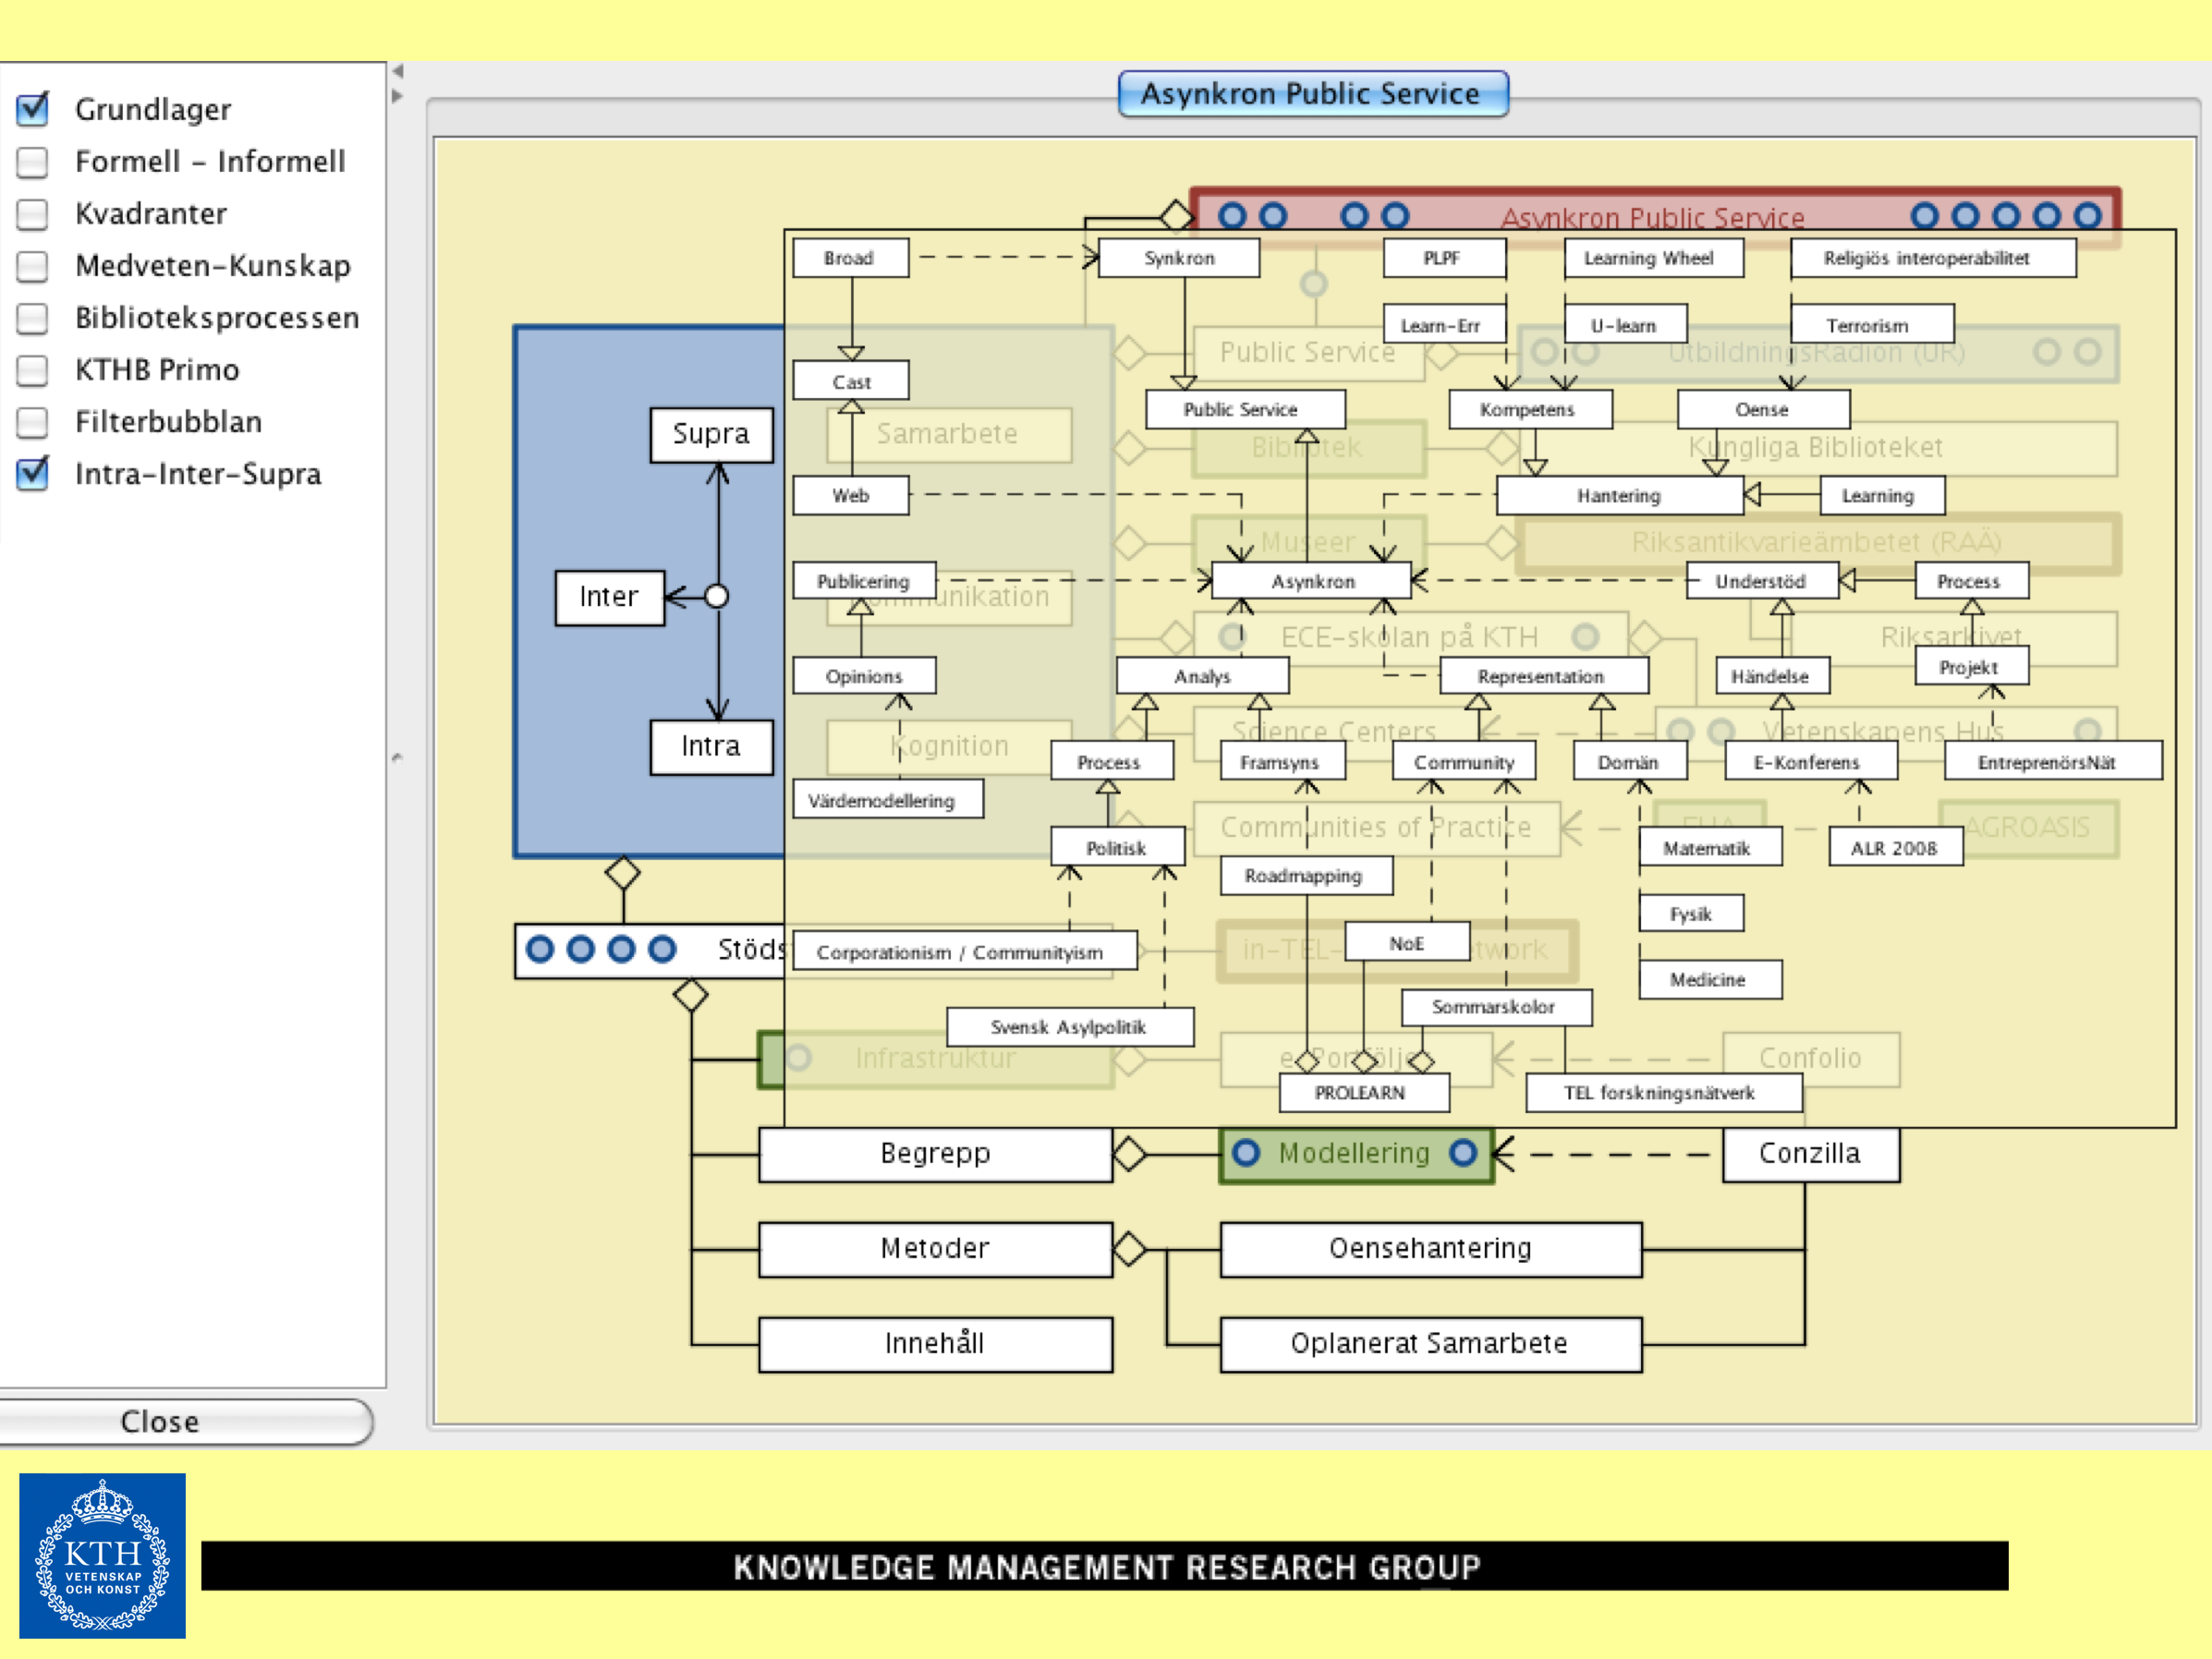Click the rightmost blue circle on the red Asynkron bar
The width and height of the screenshot is (2212, 1659).
point(2088,216)
